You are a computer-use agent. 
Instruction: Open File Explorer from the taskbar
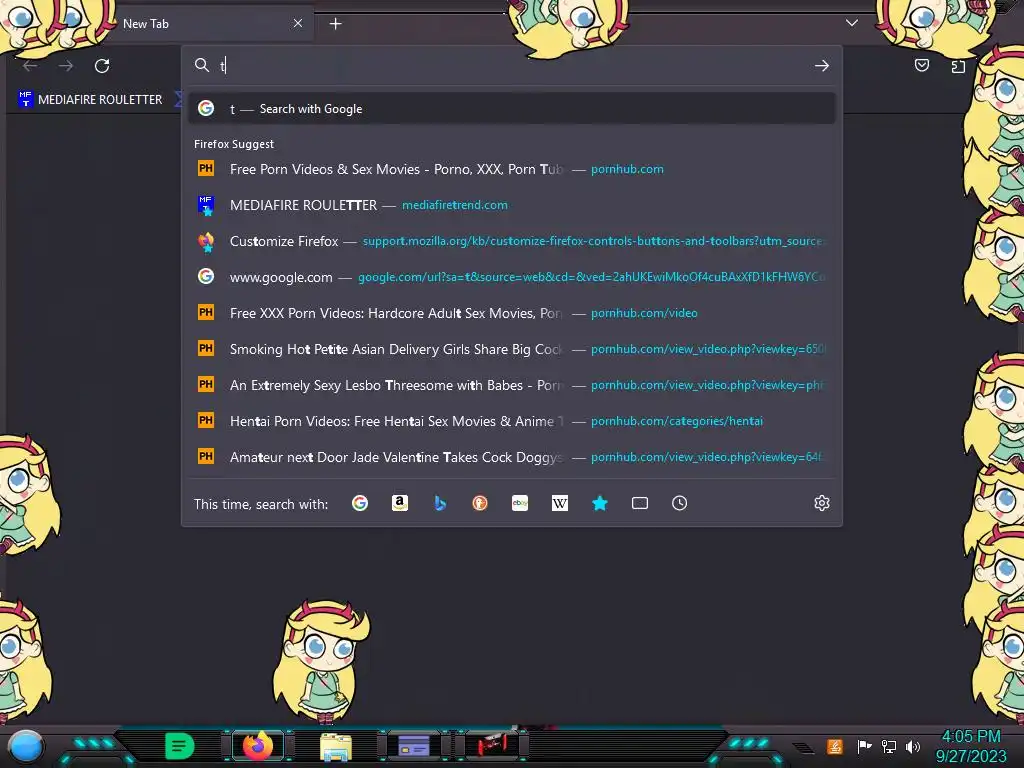tap(336, 746)
